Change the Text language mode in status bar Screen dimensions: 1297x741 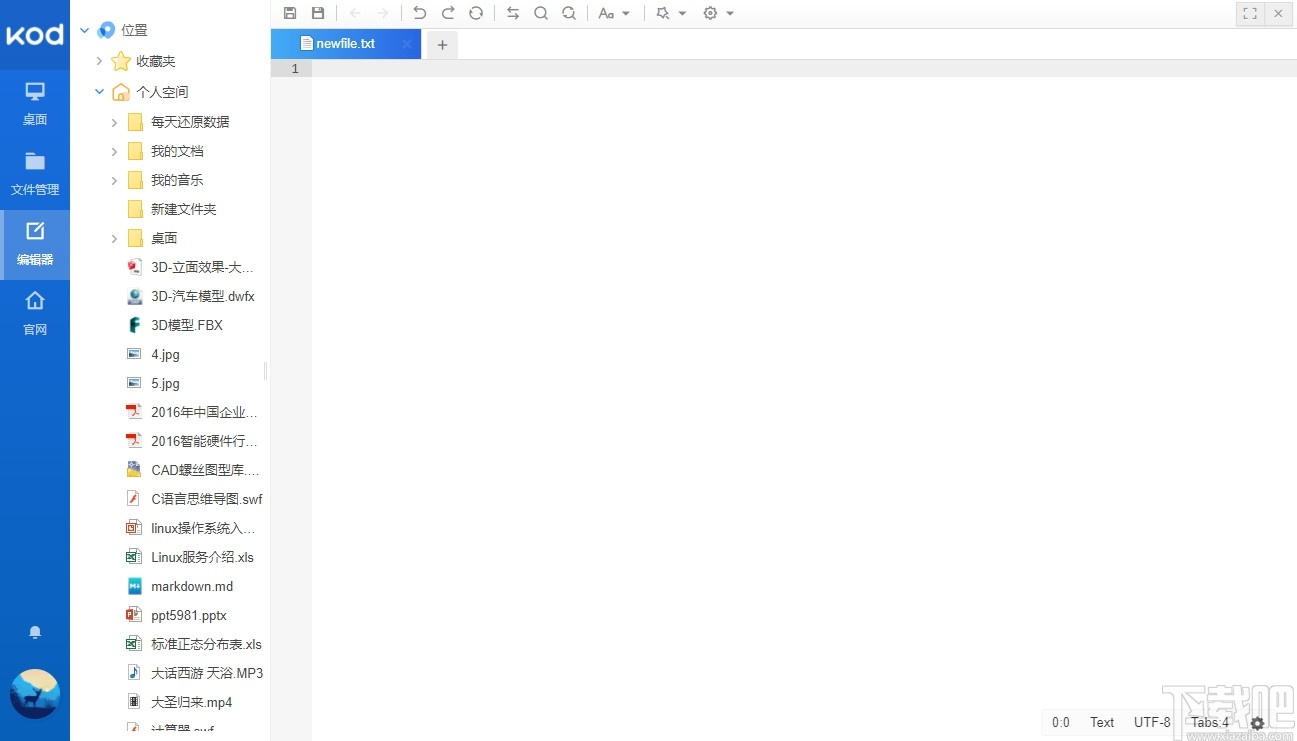pos(1102,722)
